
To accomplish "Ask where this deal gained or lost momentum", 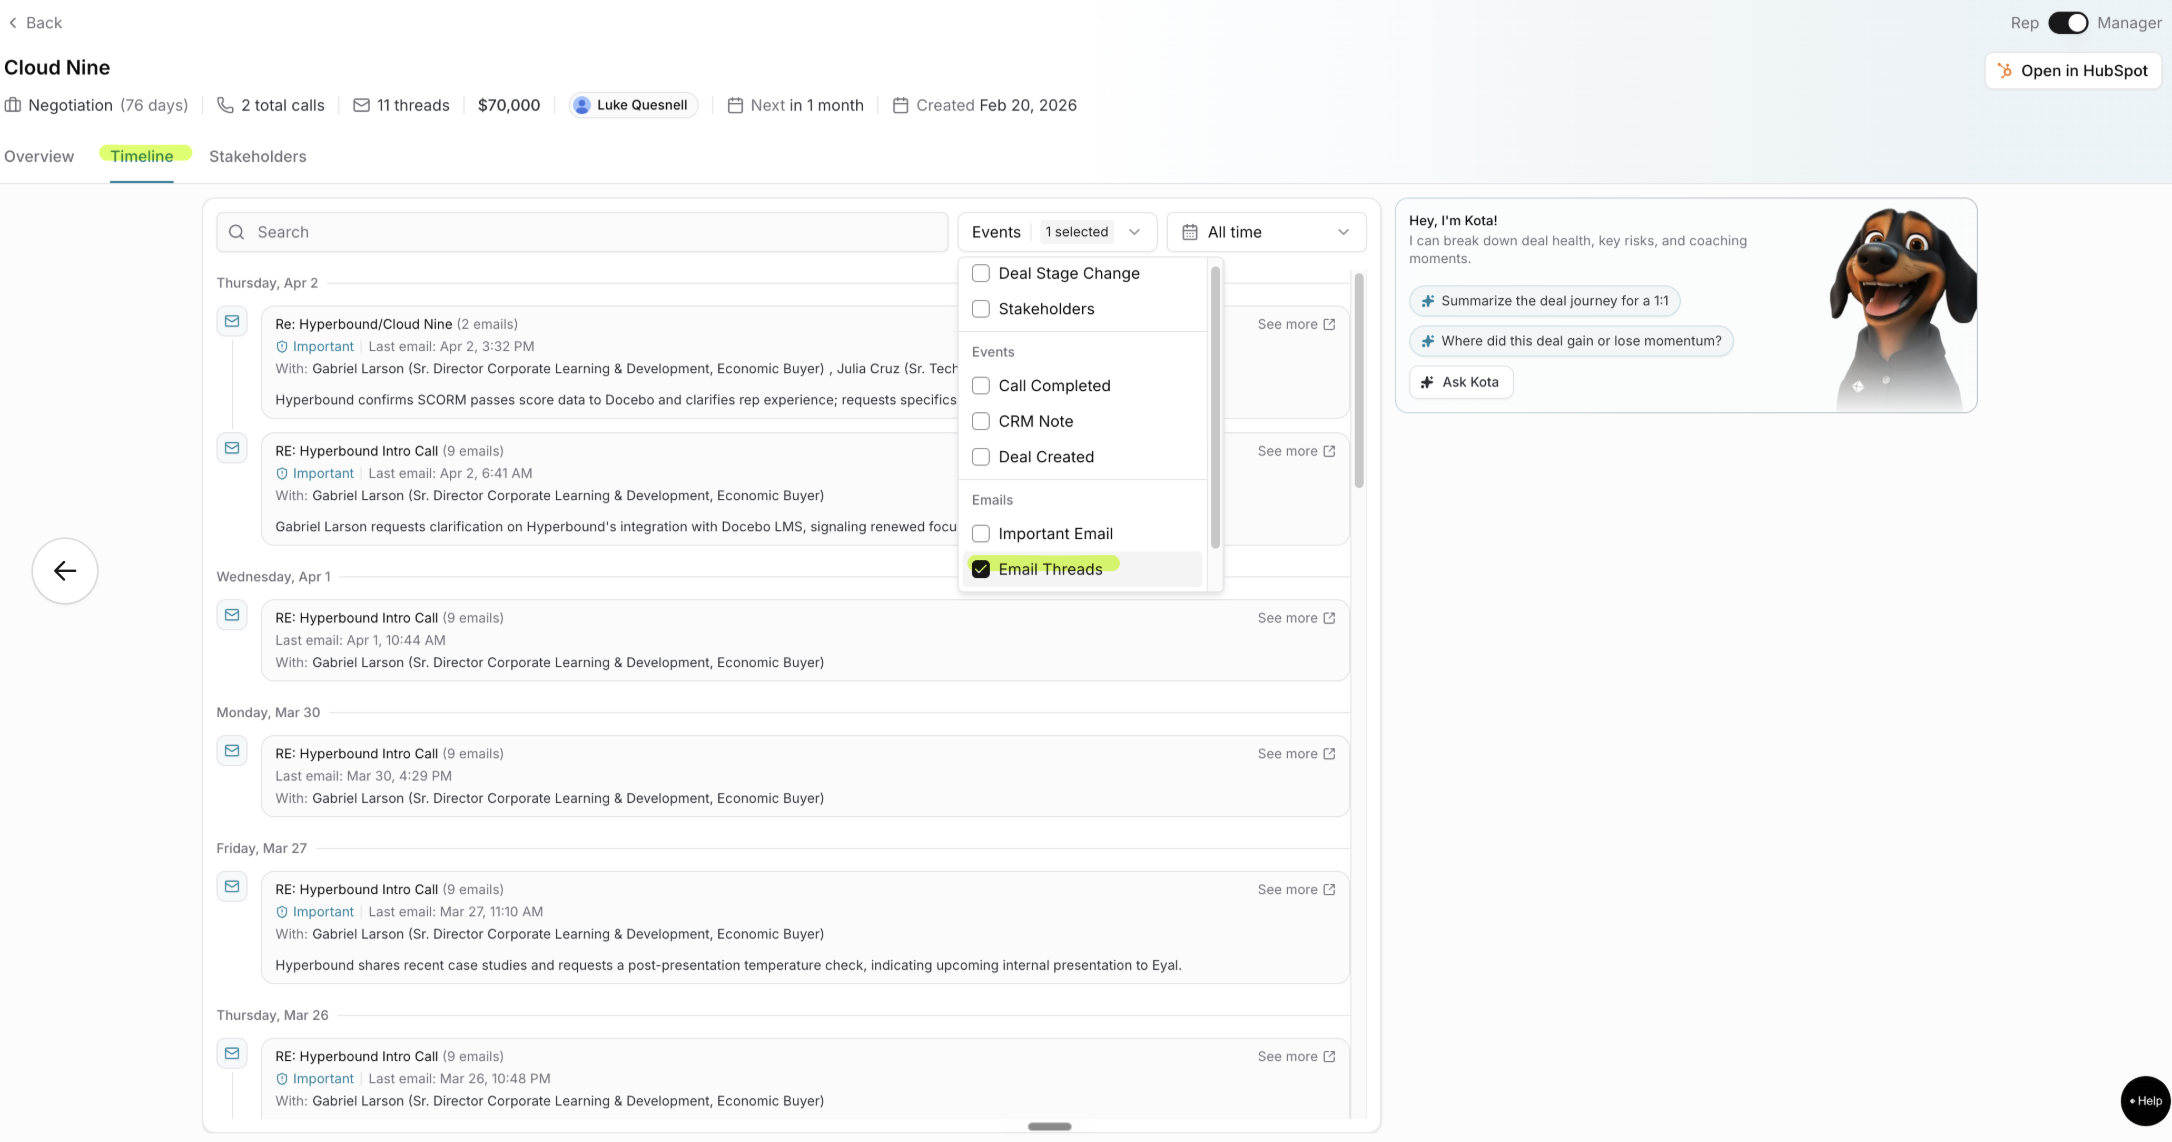I will coord(1571,341).
